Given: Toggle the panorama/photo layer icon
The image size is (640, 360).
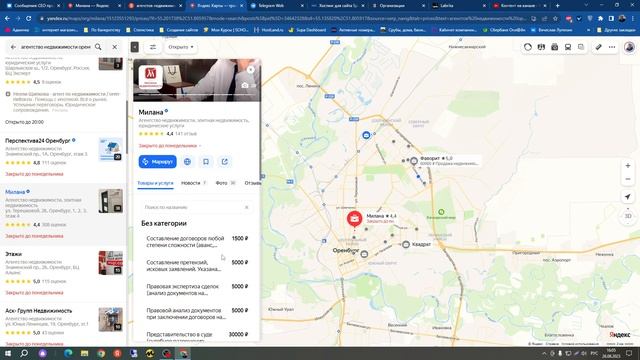Looking at the screenshot, I should tap(555, 47).
